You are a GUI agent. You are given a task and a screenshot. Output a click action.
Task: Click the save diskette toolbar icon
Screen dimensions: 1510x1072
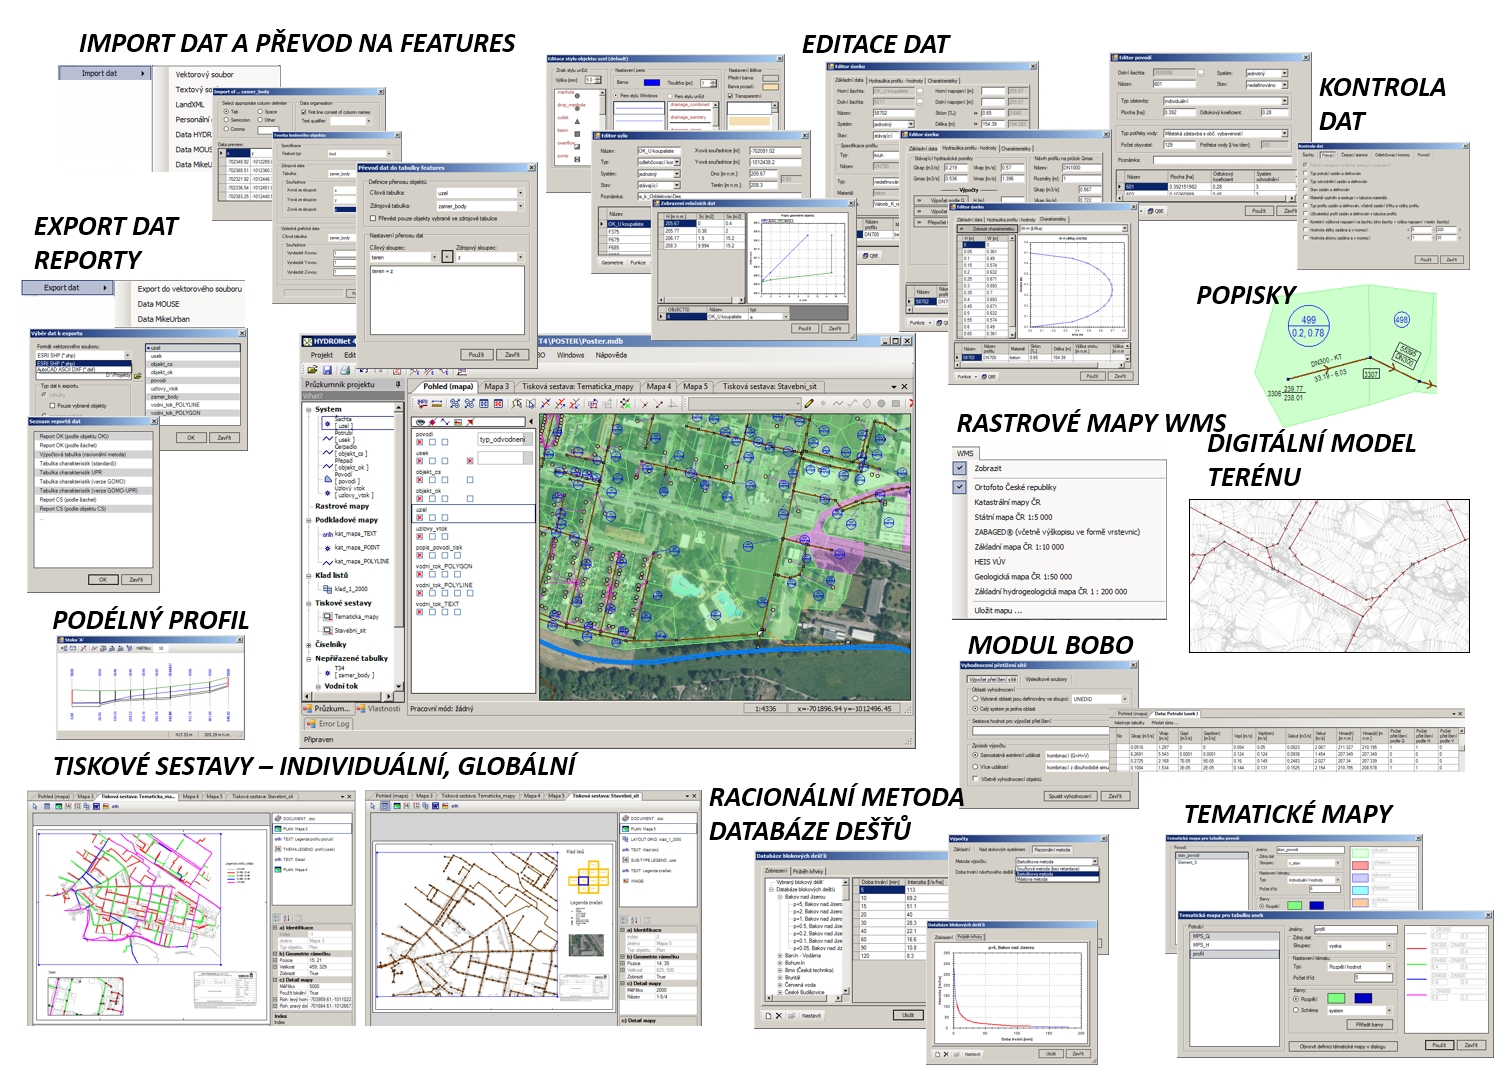pyautogui.click(x=329, y=371)
